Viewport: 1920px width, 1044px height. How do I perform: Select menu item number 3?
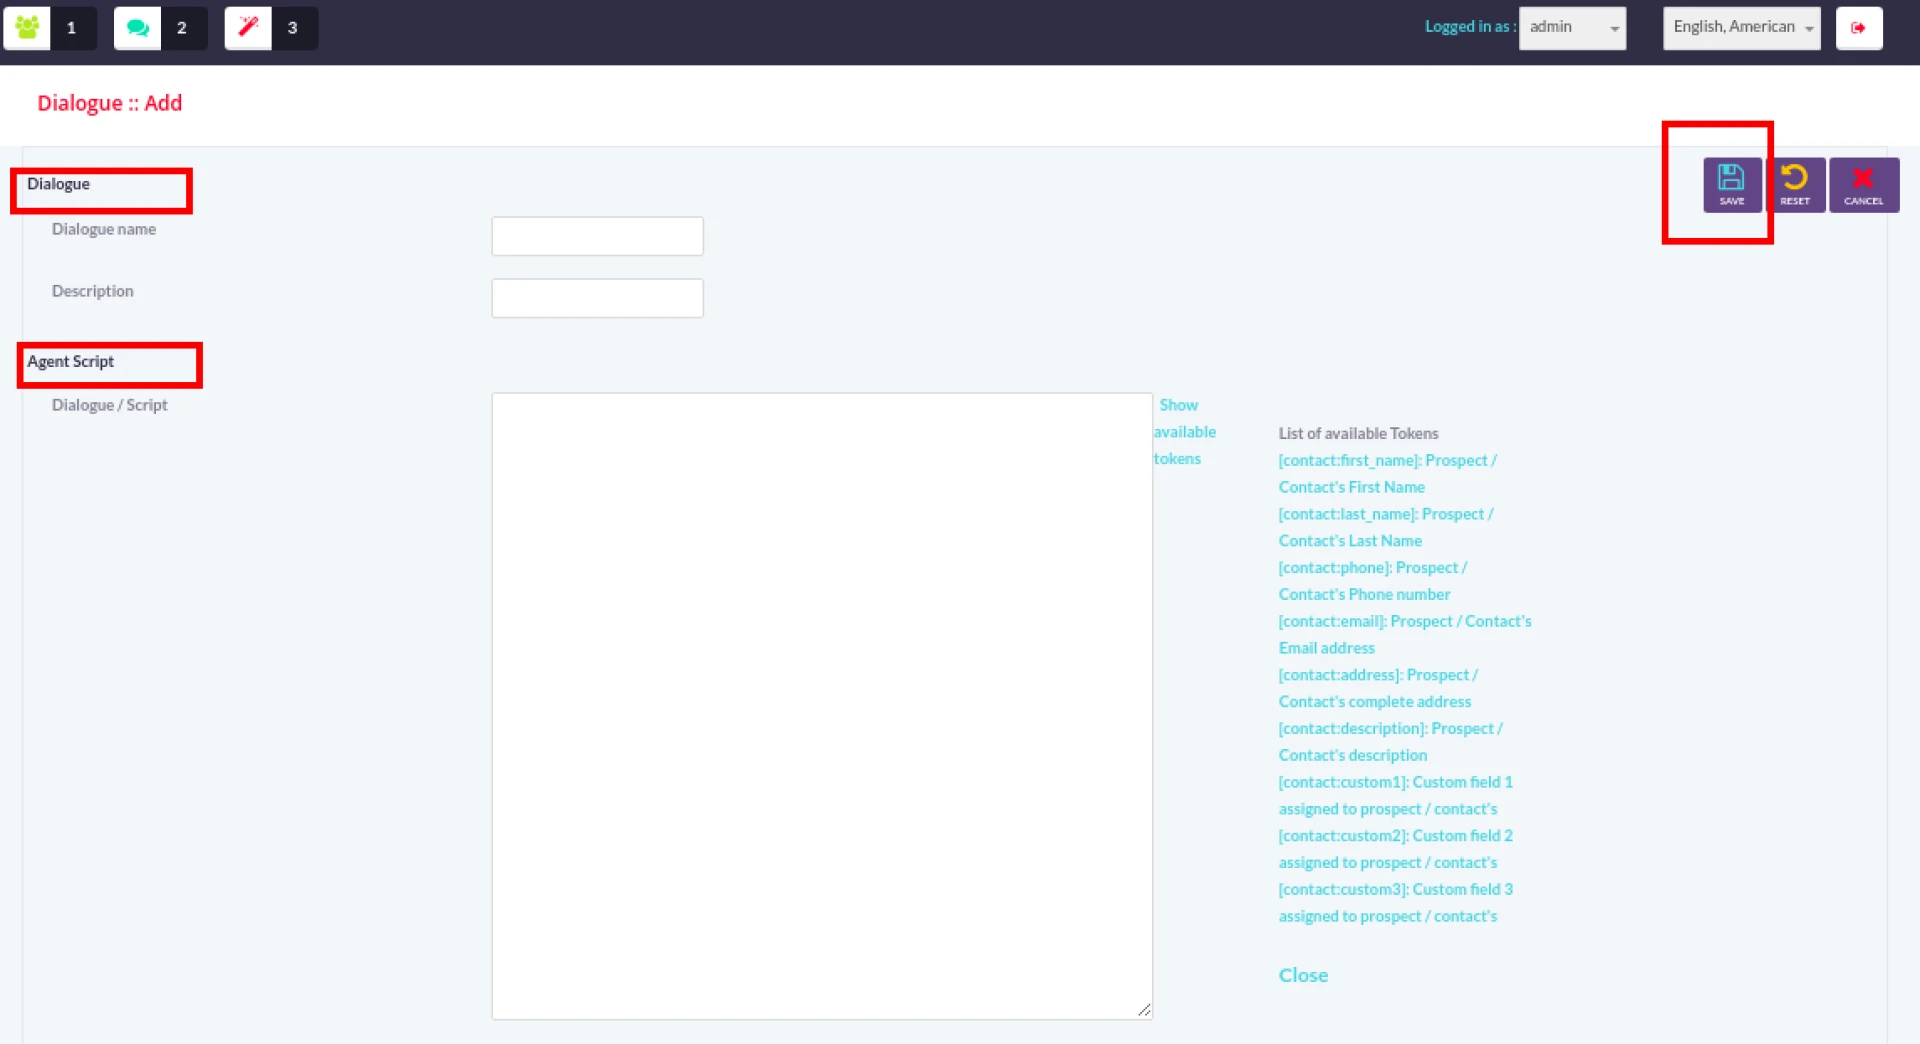pyautogui.click(x=293, y=28)
